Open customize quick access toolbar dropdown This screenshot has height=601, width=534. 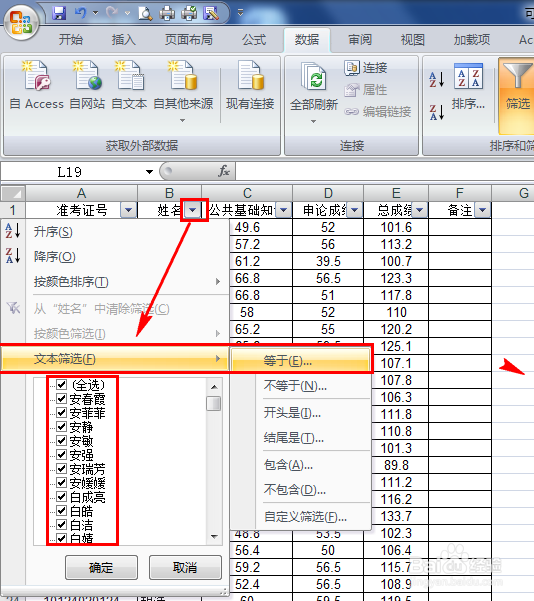(240, 13)
